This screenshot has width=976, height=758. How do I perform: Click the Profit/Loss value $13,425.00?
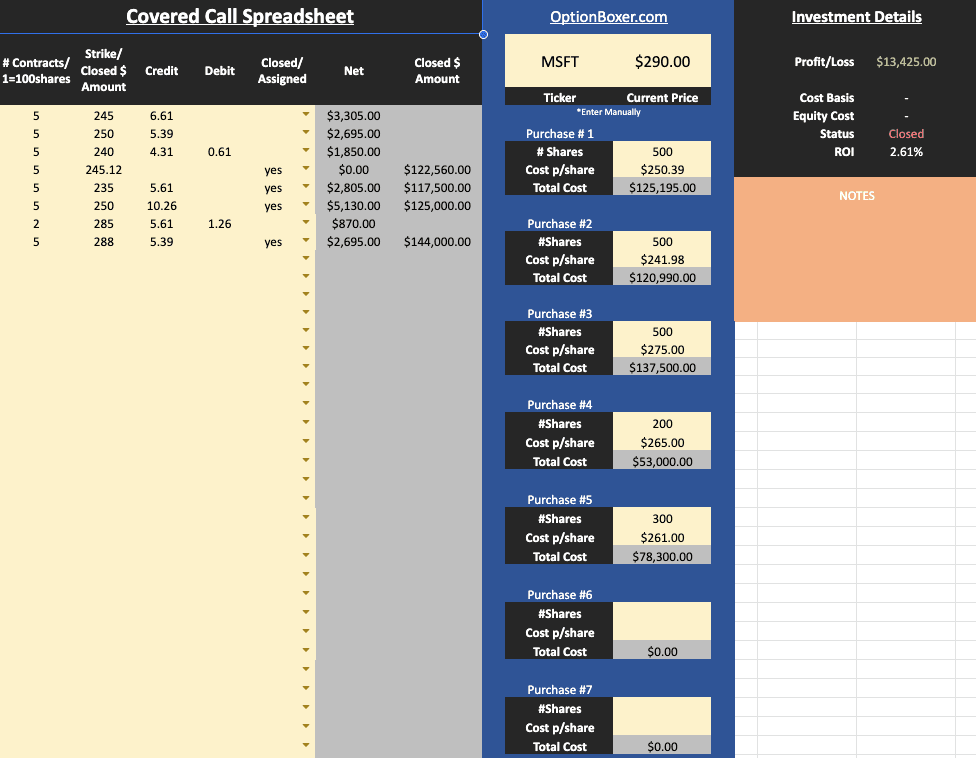(x=906, y=61)
